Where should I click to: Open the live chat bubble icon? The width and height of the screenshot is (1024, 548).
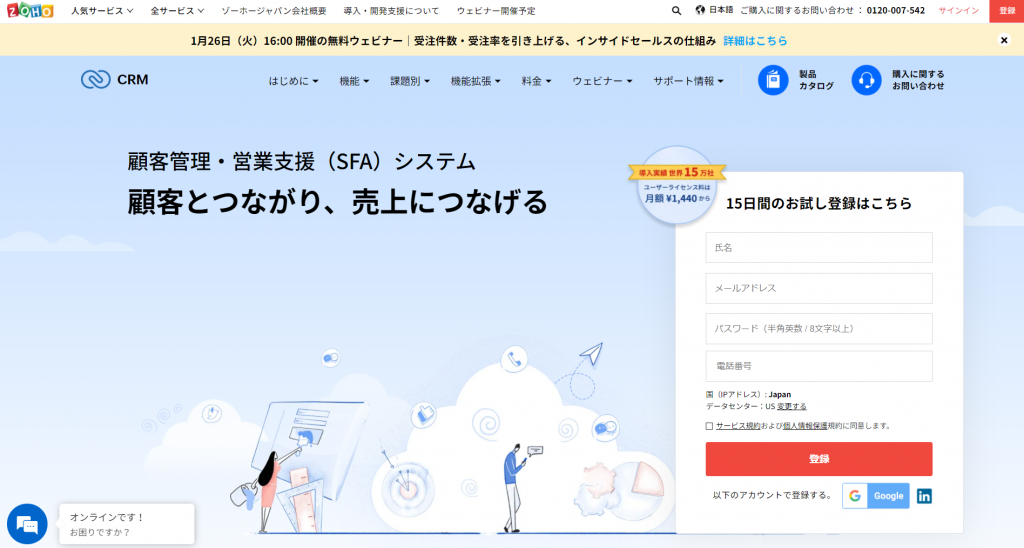27,524
